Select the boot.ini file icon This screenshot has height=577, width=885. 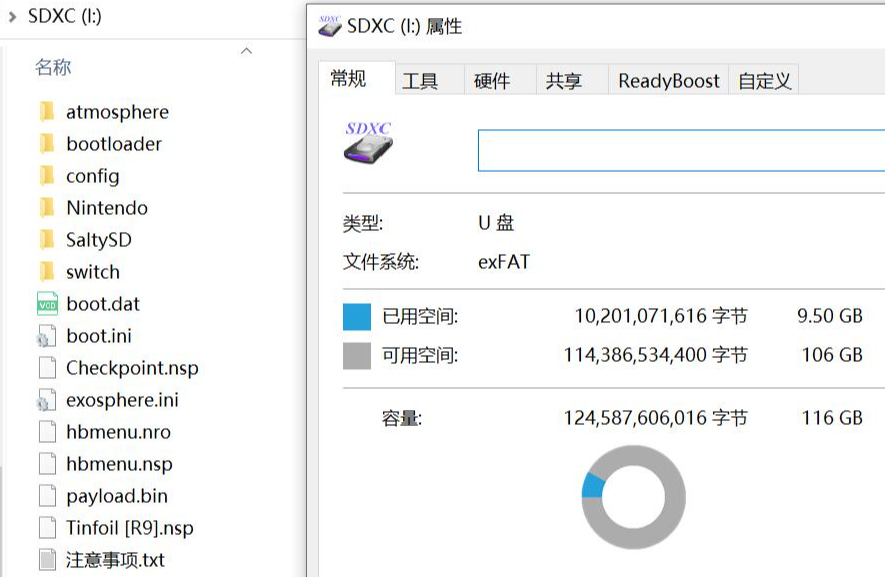click(47, 336)
